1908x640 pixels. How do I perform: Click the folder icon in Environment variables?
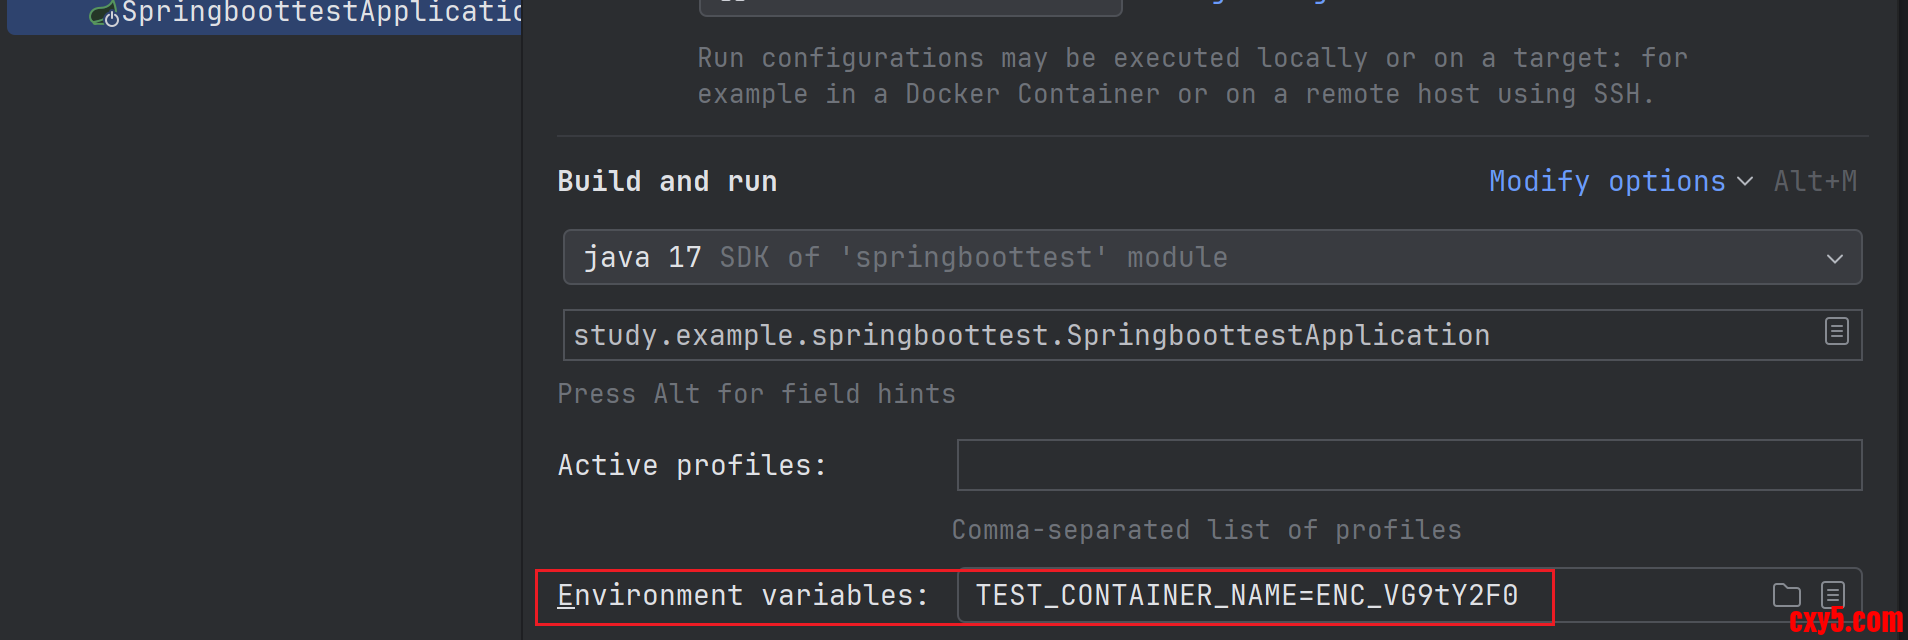click(1786, 595)
